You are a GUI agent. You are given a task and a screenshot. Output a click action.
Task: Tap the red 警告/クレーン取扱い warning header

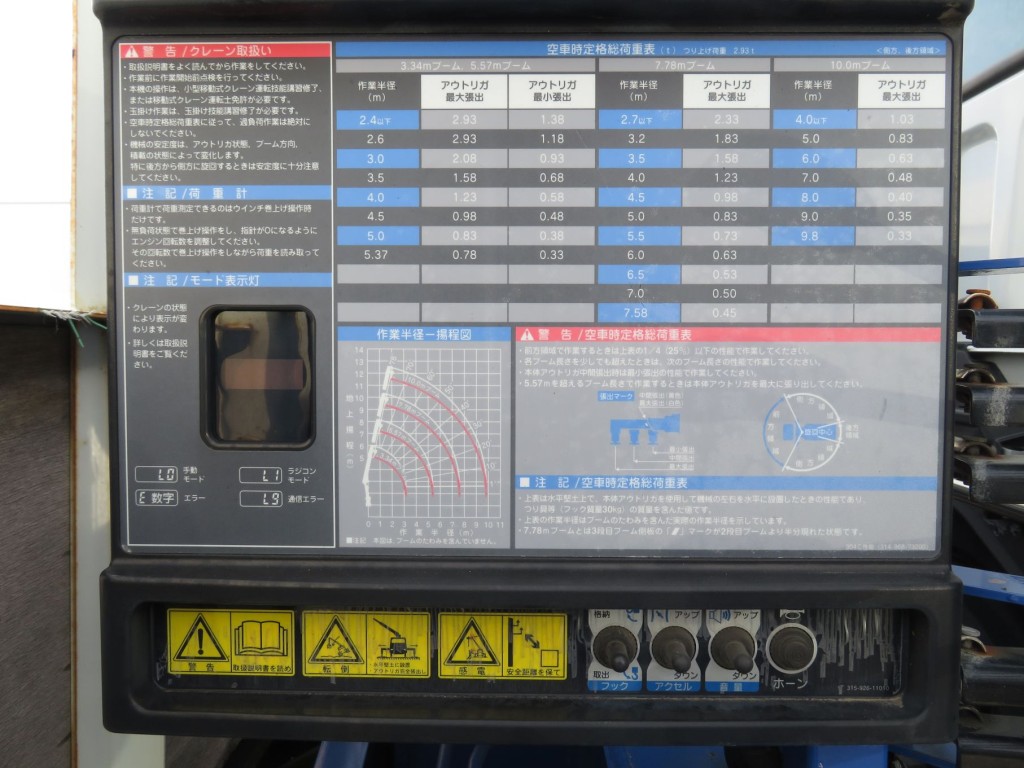pos(225,50)
